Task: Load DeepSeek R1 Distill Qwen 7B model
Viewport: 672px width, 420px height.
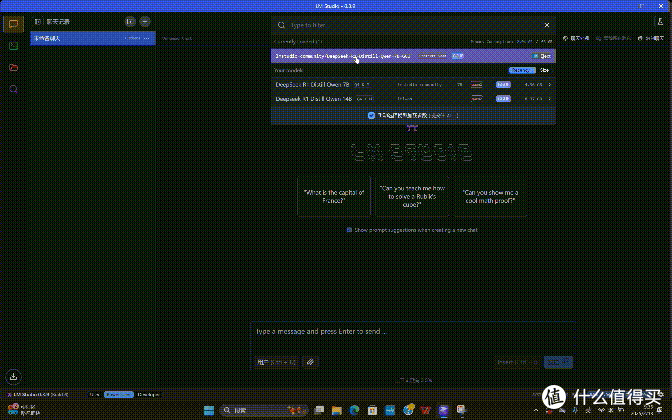Action: (413, 84)
